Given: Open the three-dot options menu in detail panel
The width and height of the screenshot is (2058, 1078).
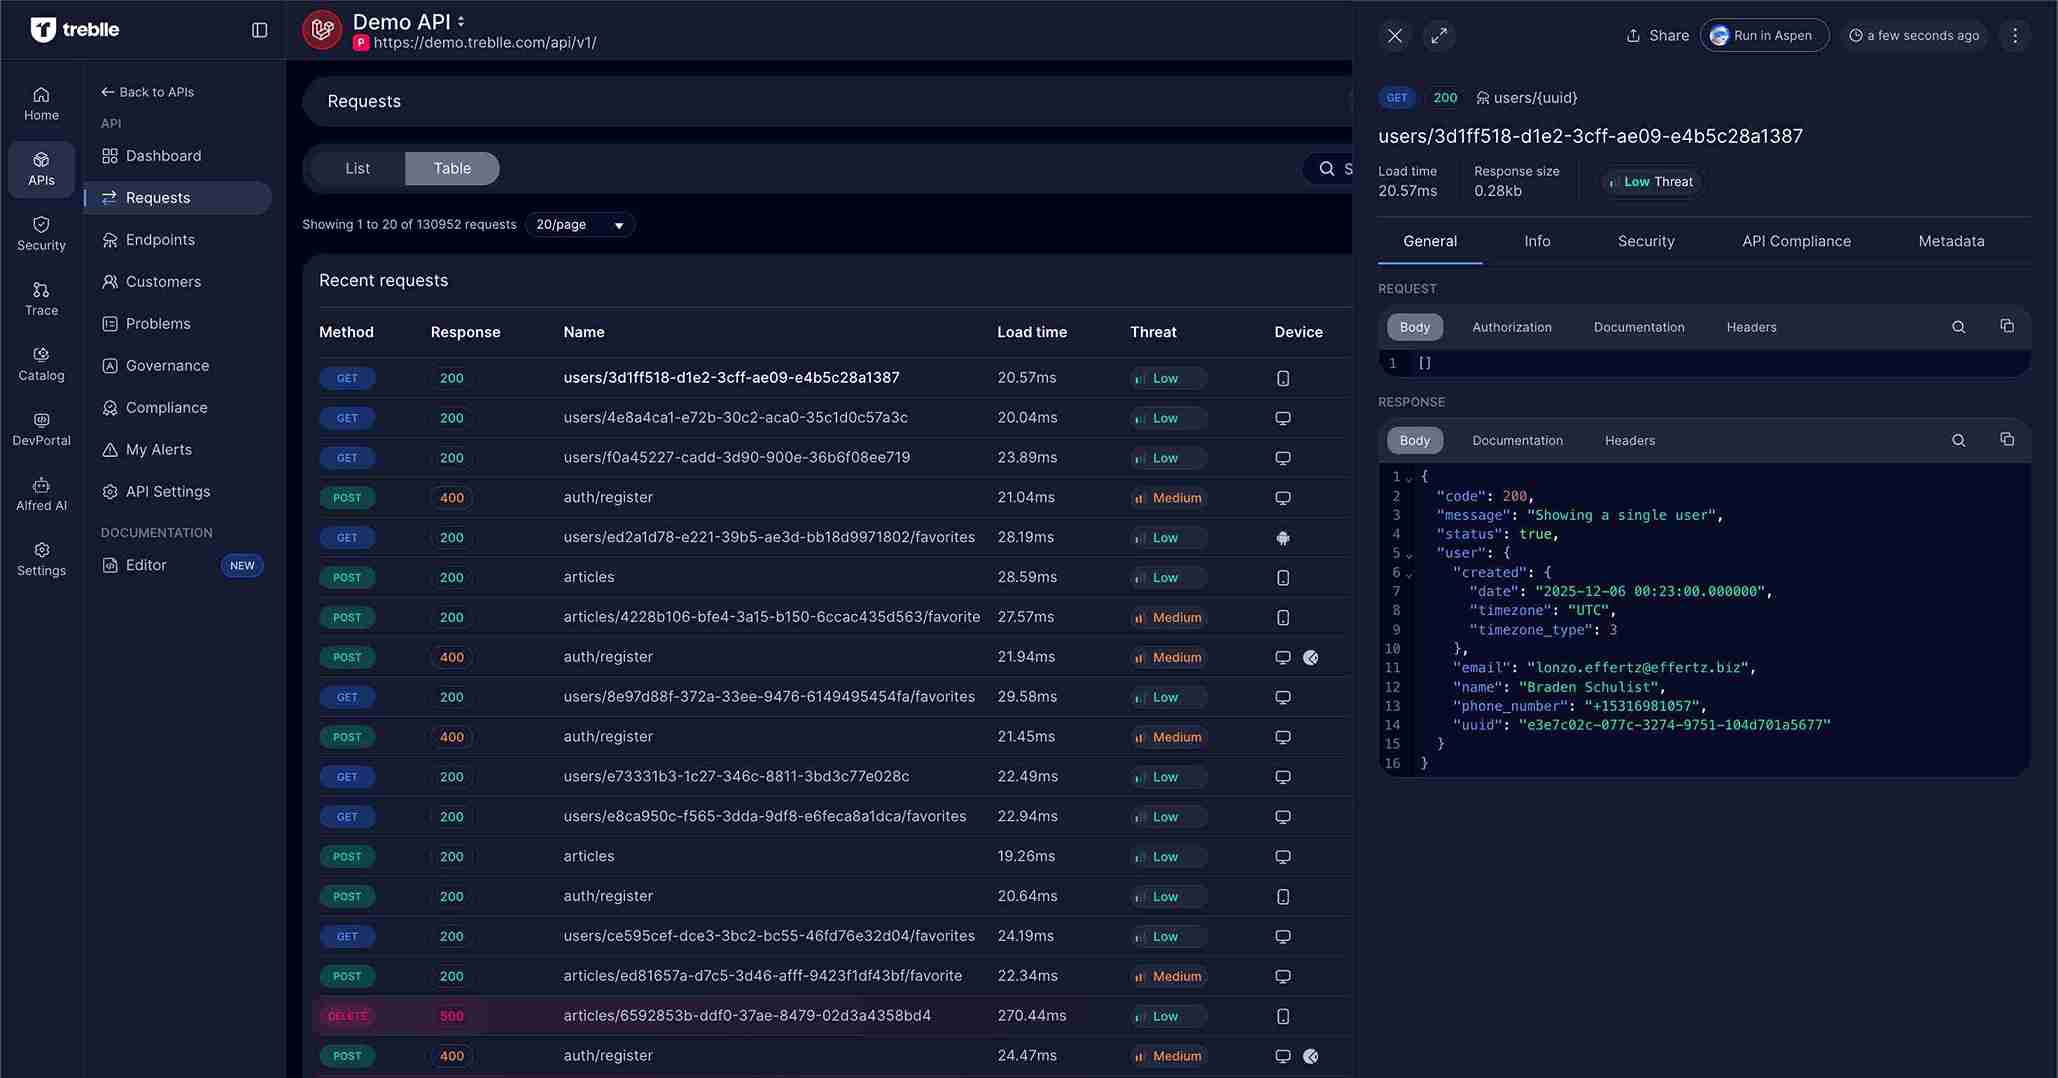Looking at the screenshot, I should (2014, 35).
